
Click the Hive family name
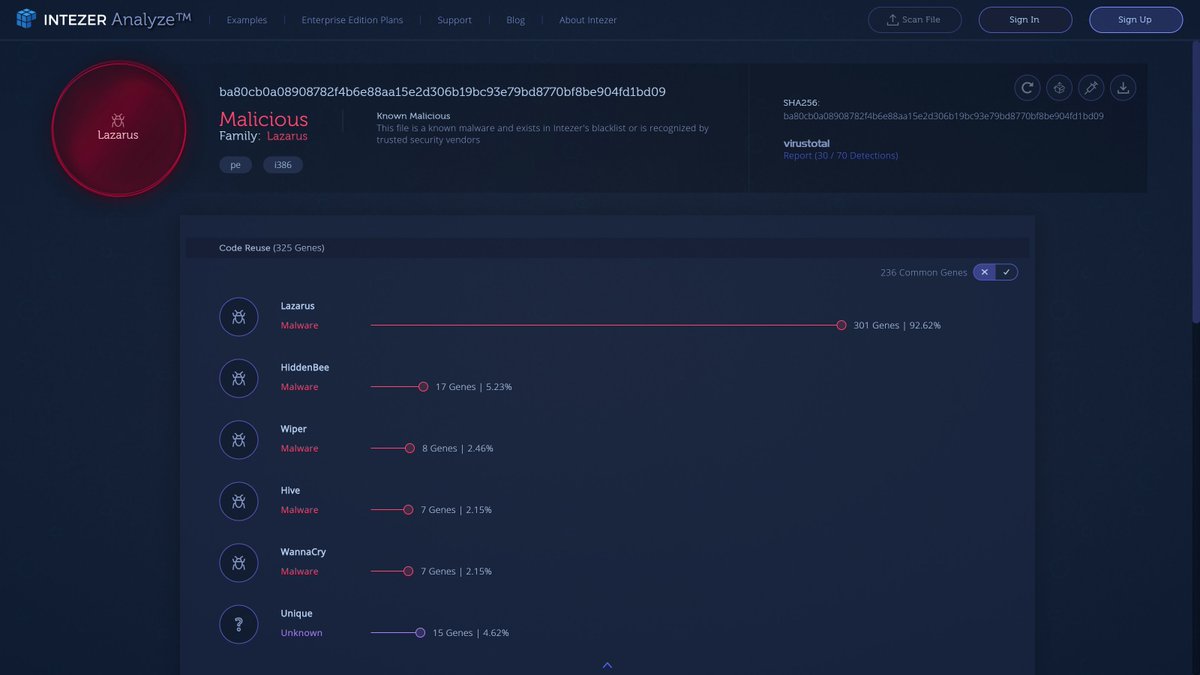[x=290, y=490]
